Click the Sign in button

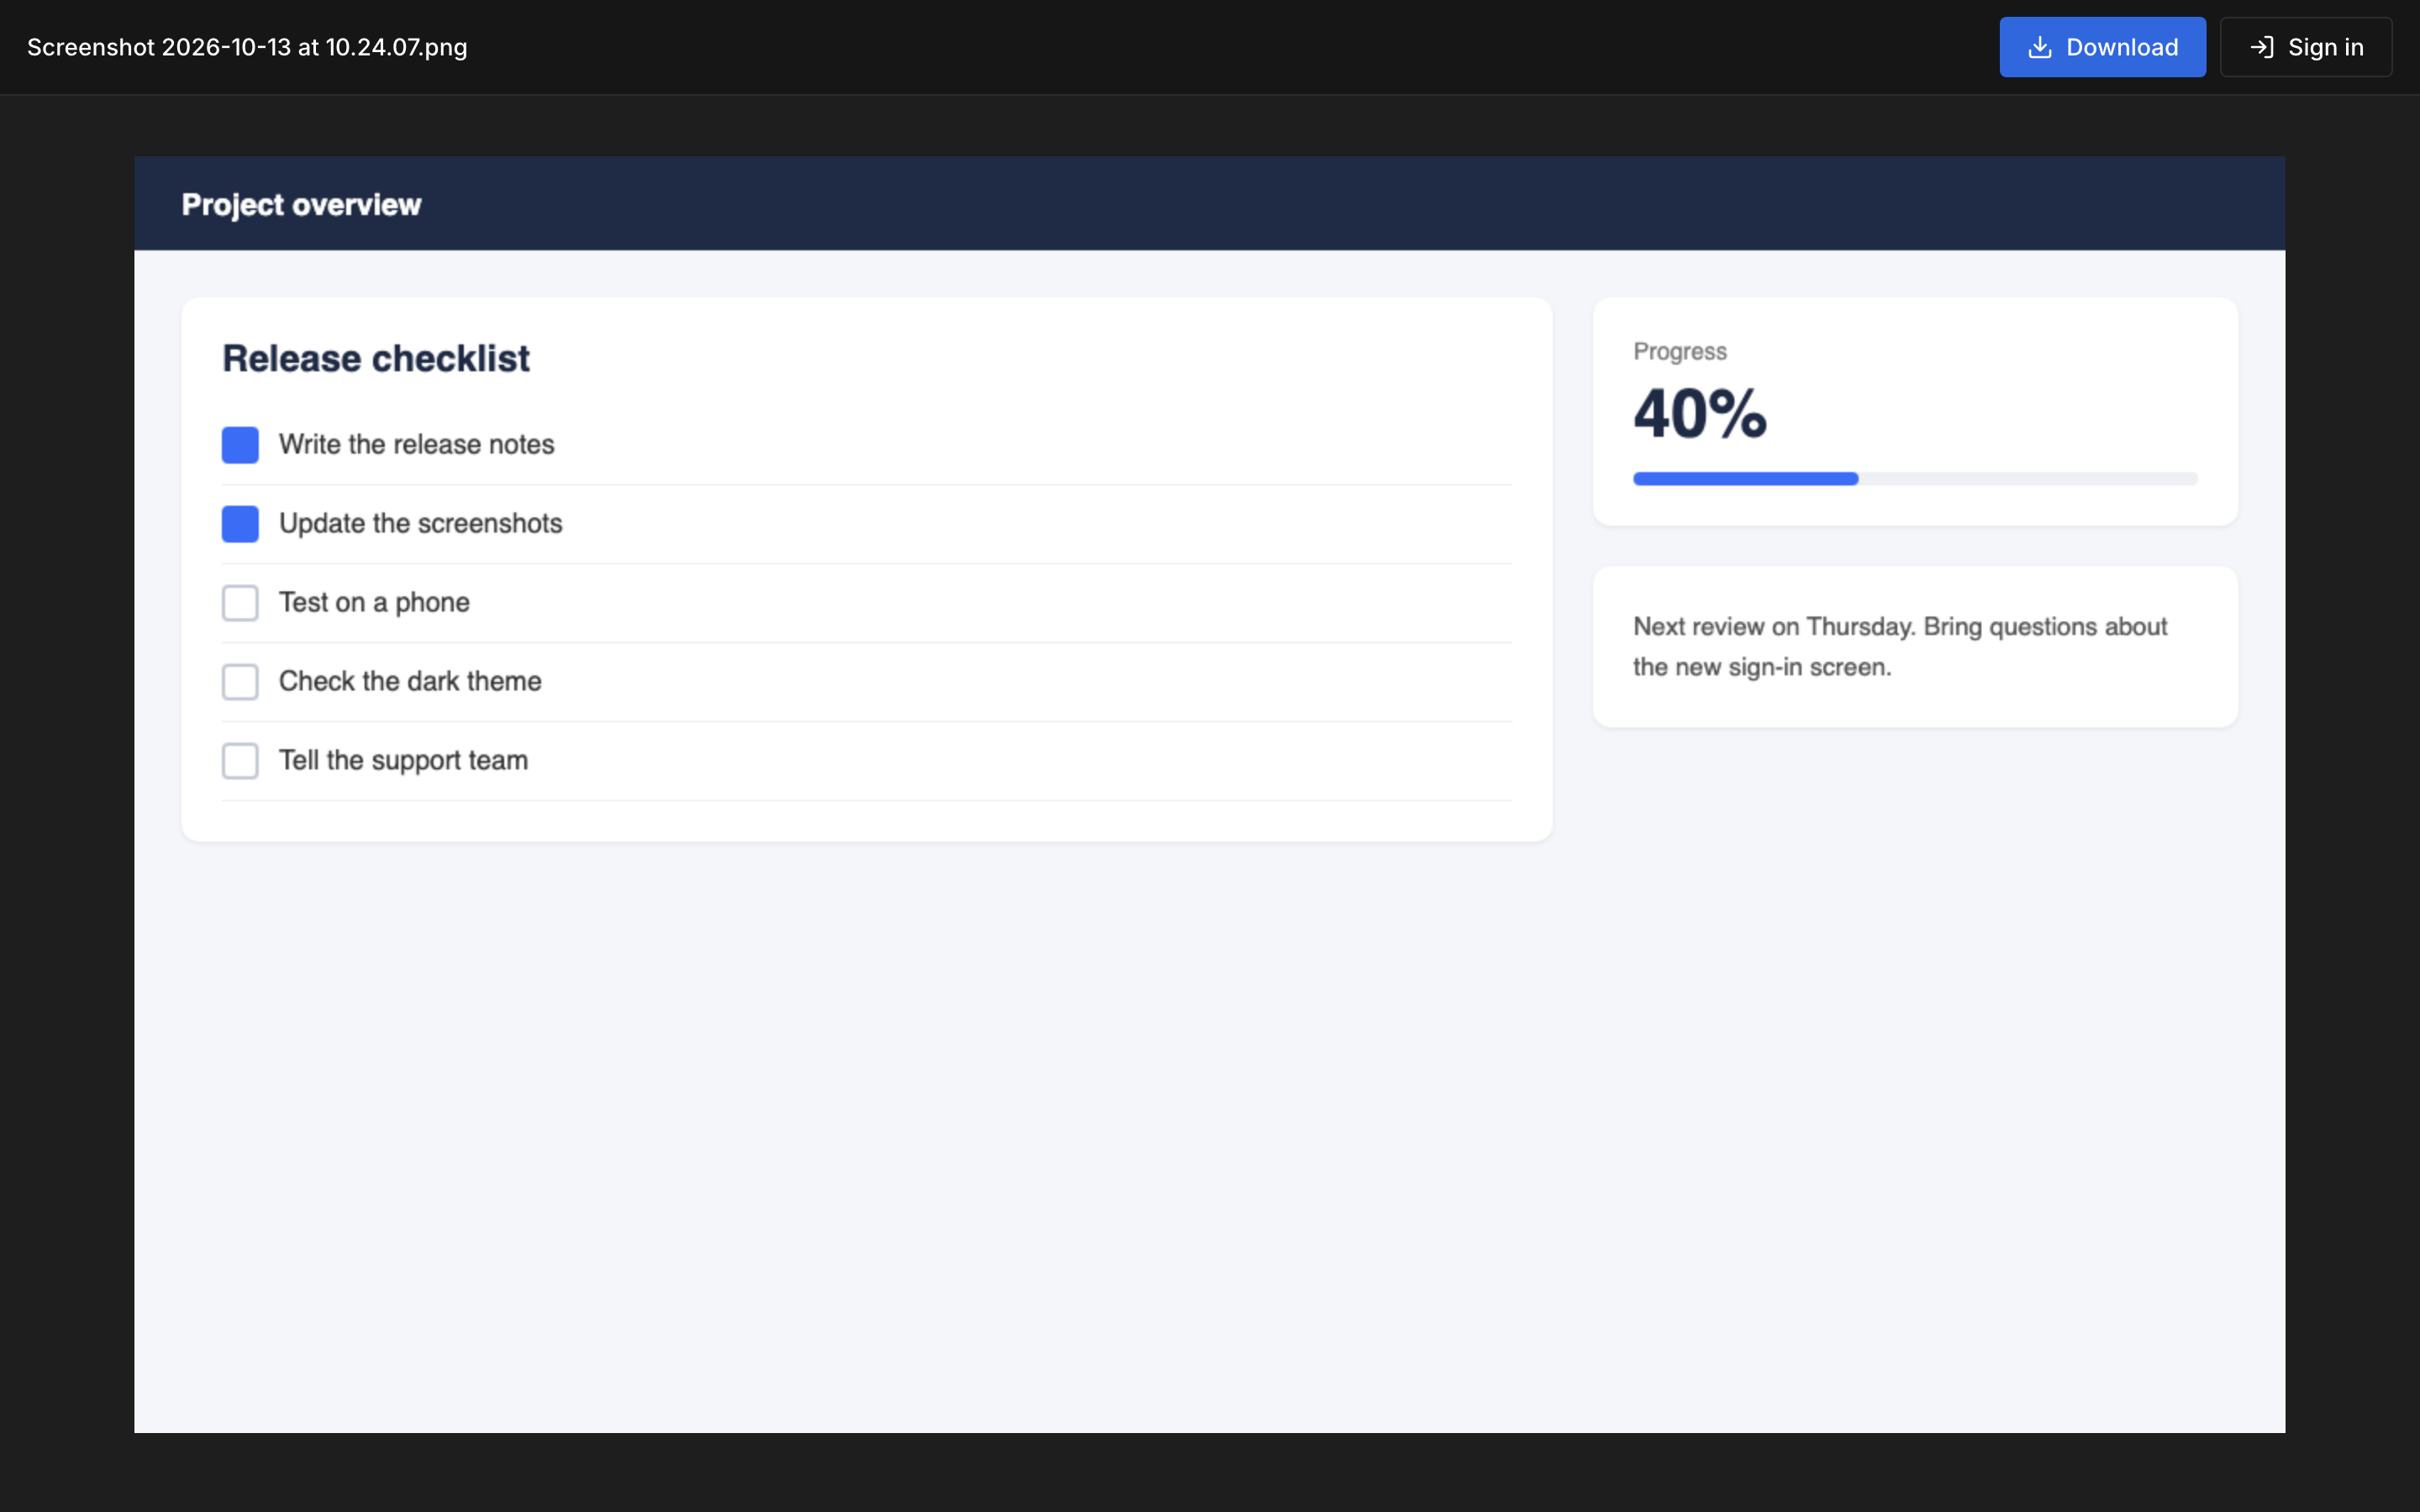2306,47
